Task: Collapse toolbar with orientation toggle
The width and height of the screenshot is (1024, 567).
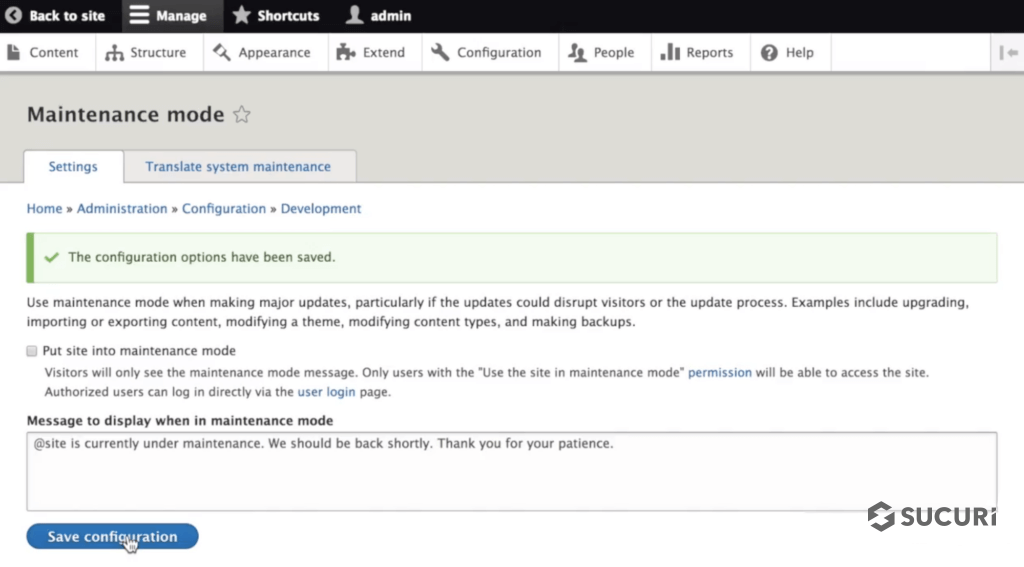Action: pyautogui.click(x=1008, y=53)
